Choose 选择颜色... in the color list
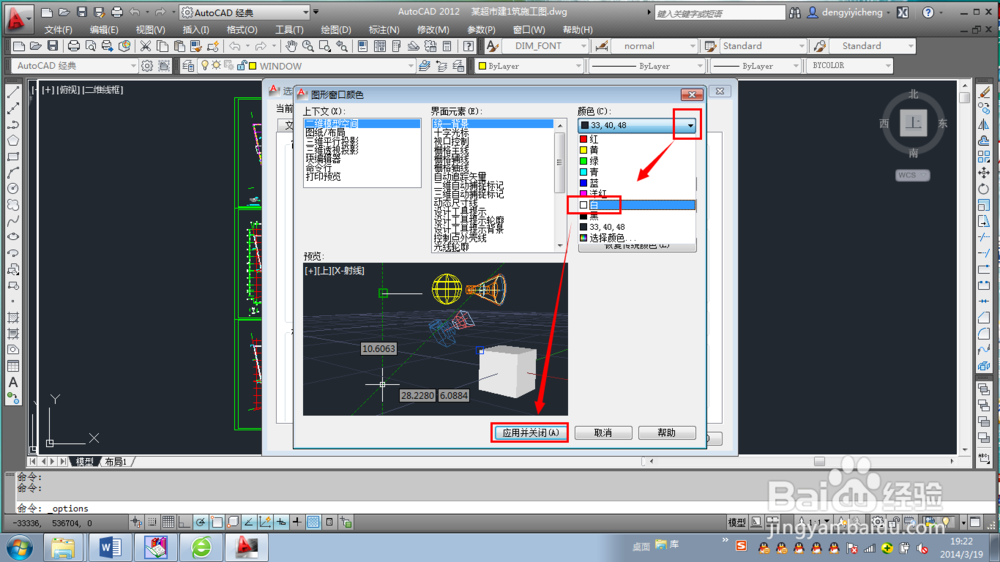Viewport: 1000px width, 562px height. [636, 238]
